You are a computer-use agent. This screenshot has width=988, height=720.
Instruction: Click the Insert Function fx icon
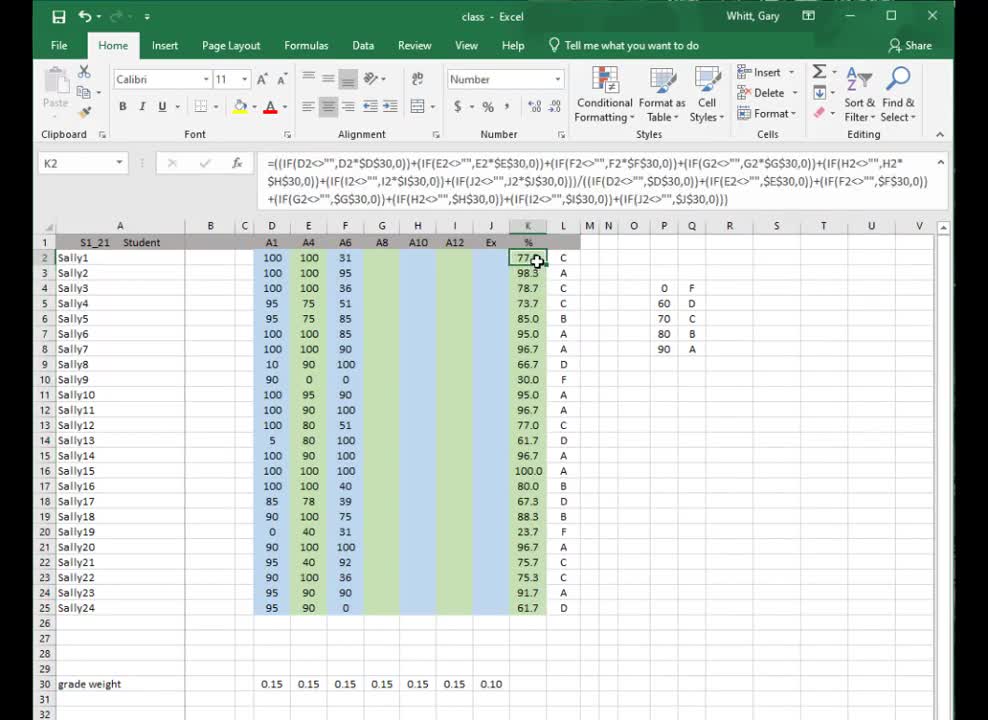click(237, 163)
